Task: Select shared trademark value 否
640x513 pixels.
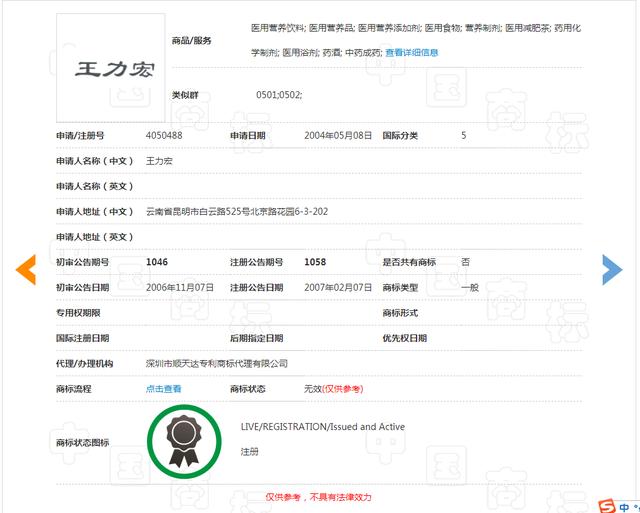Action: pos(465,262)
